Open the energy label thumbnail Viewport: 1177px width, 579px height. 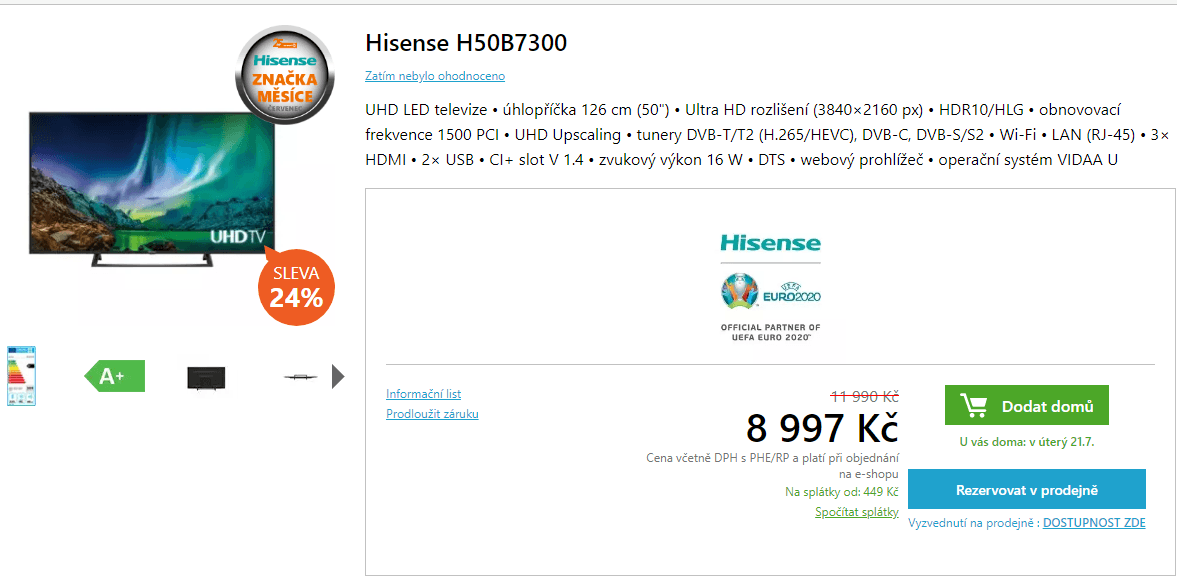pyautogui.click(x=21, y=375)
